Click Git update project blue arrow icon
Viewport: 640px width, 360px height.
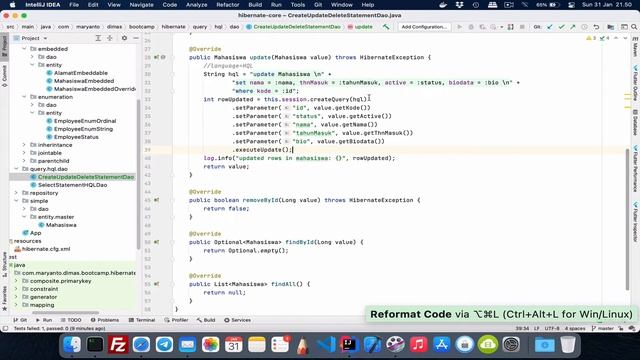[x=550, y=27]
